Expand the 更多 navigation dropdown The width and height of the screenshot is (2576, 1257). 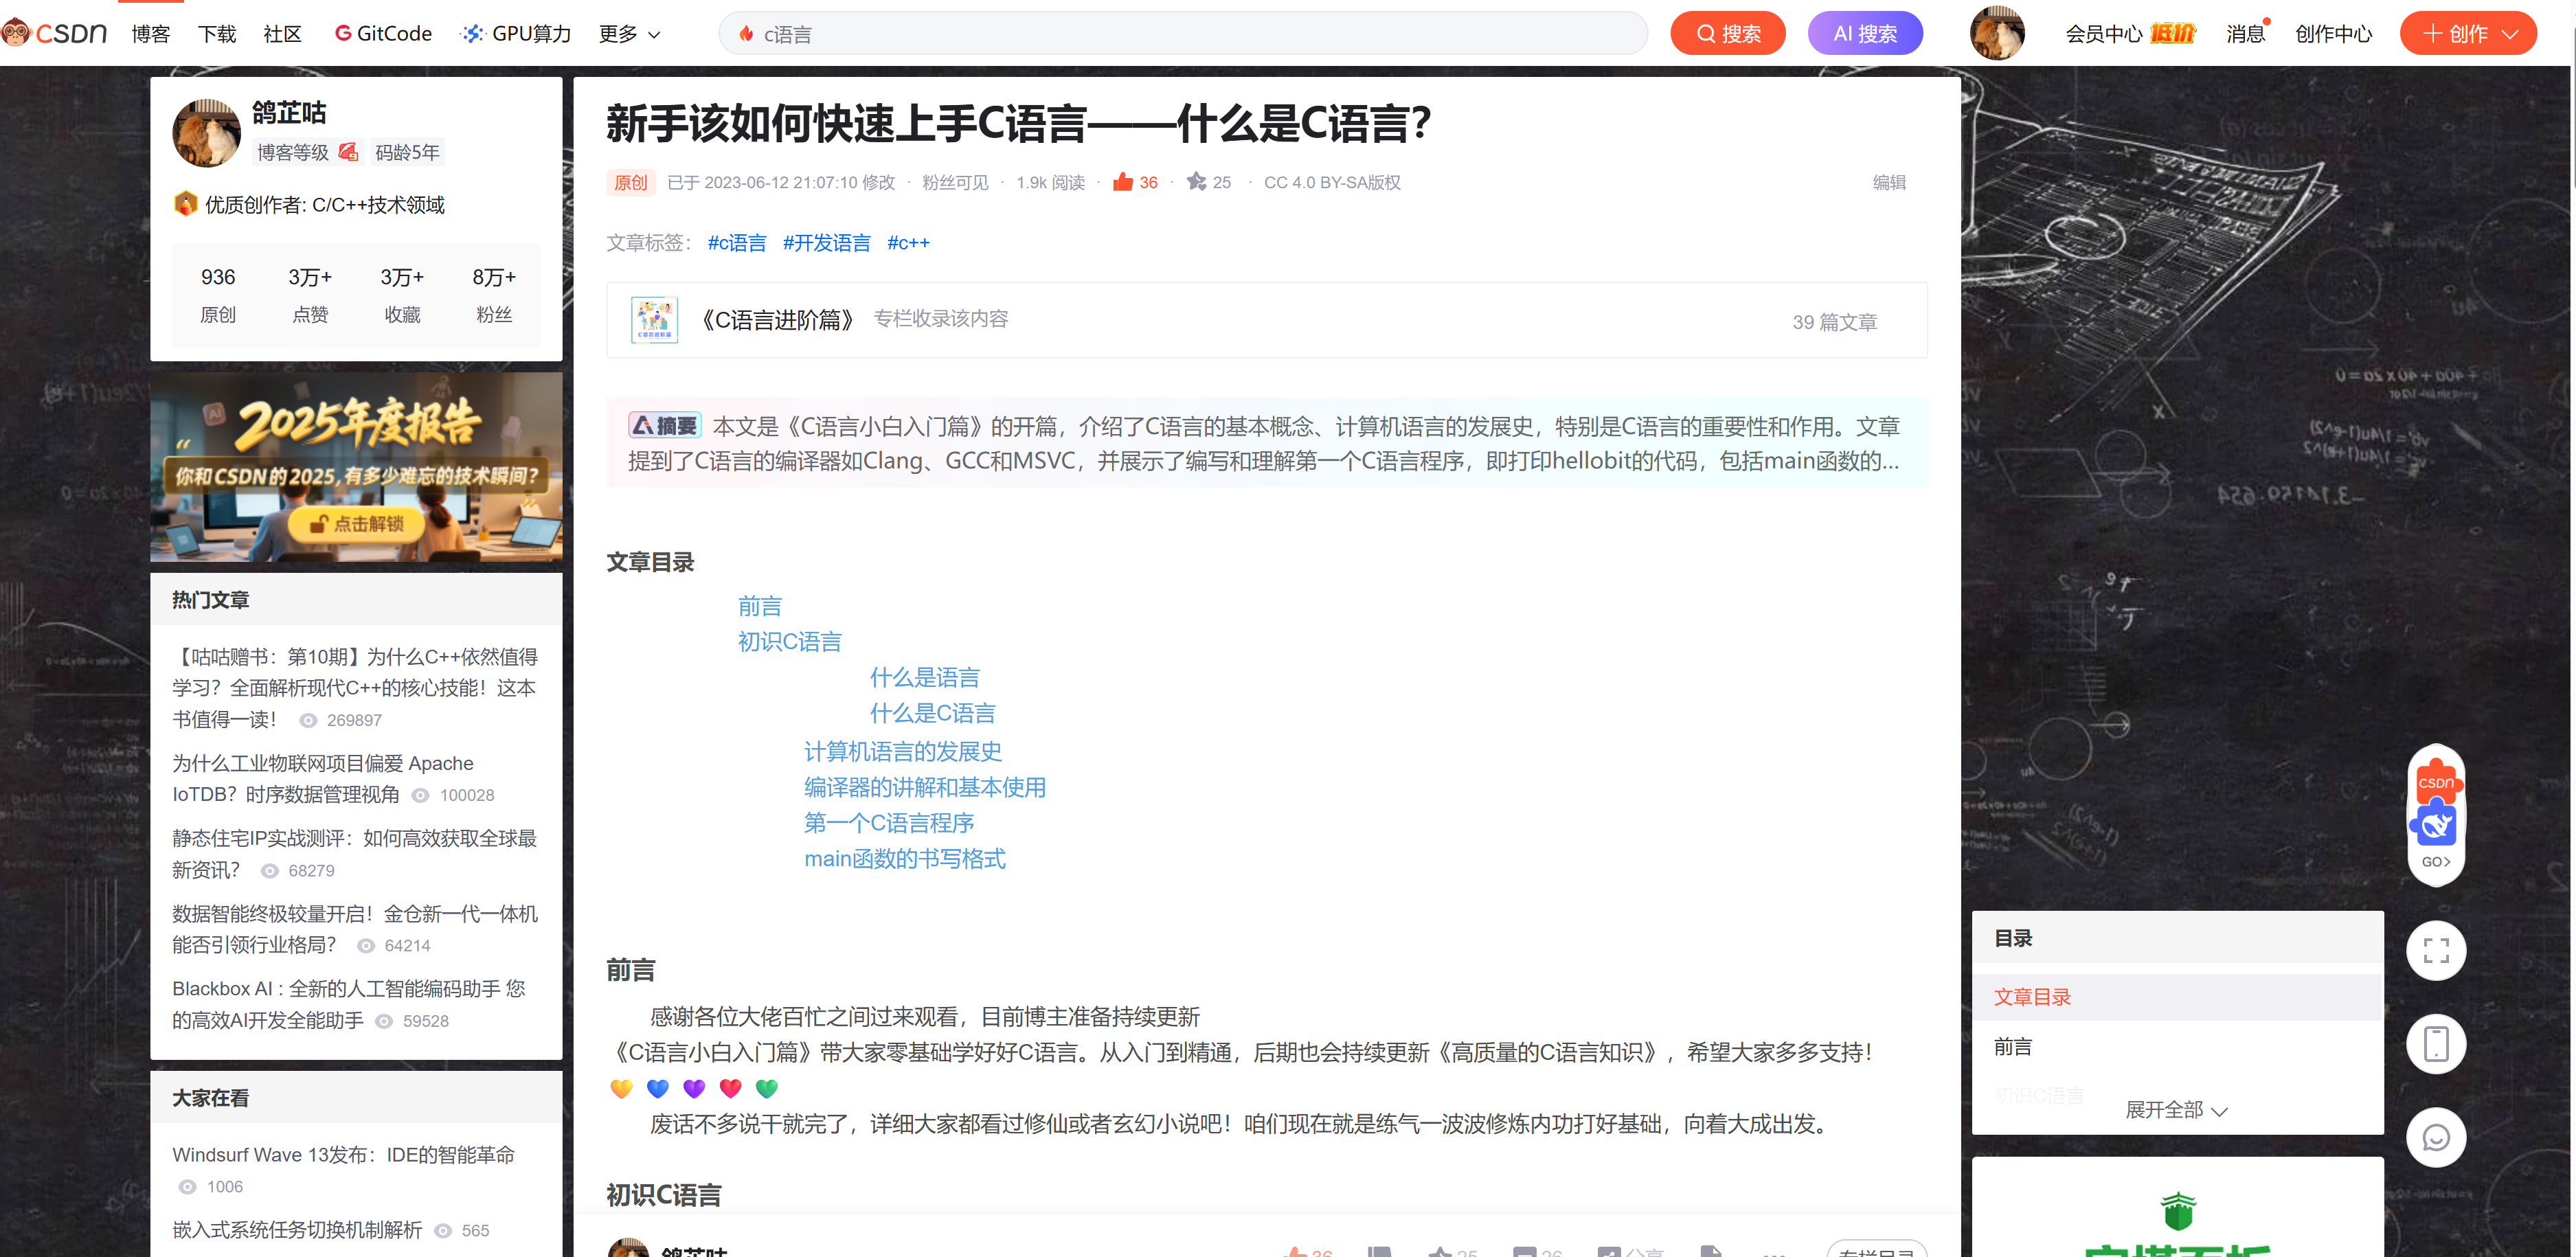(x=629, y=34)
